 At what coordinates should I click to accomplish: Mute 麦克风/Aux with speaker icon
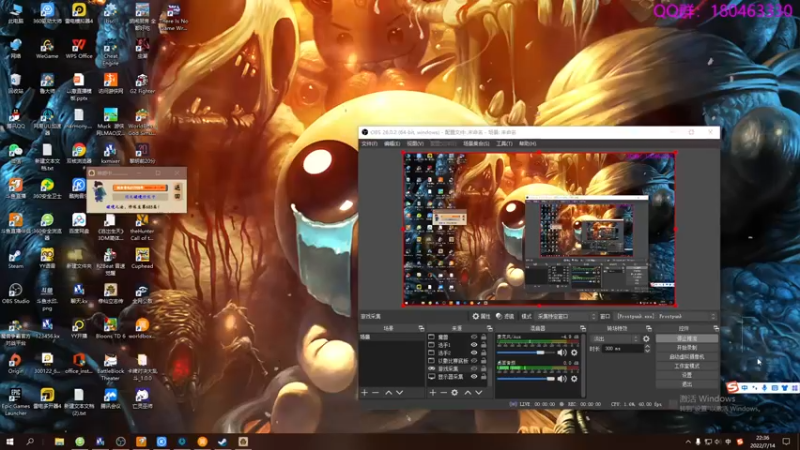(x=562, y=353)
